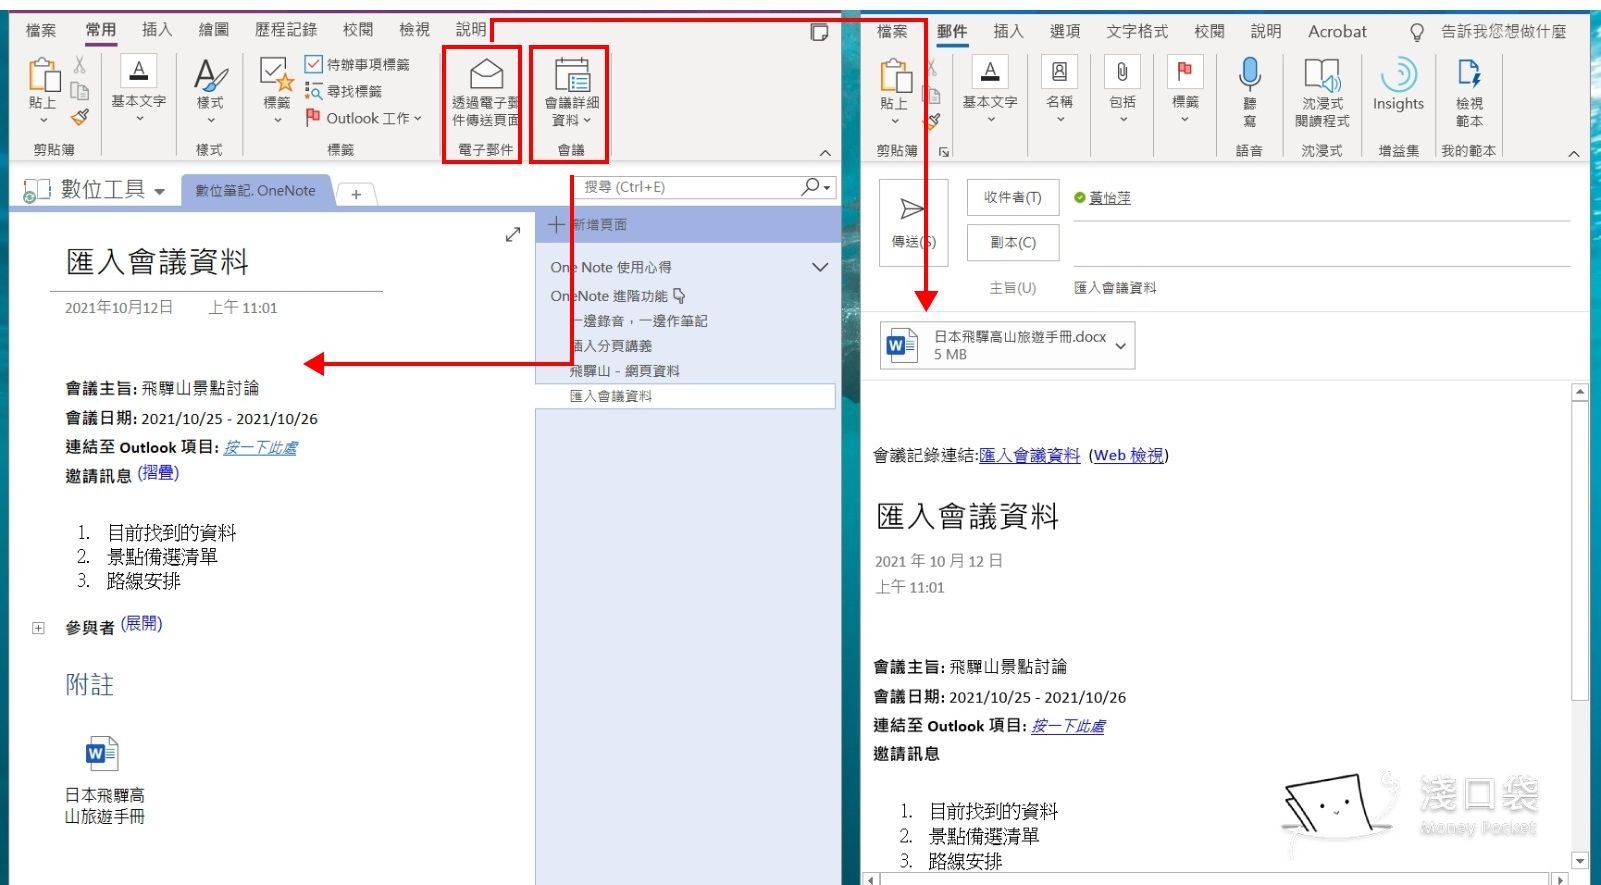Click Outlook Insights icon
1601x885 pixels.
[1398, 75]
